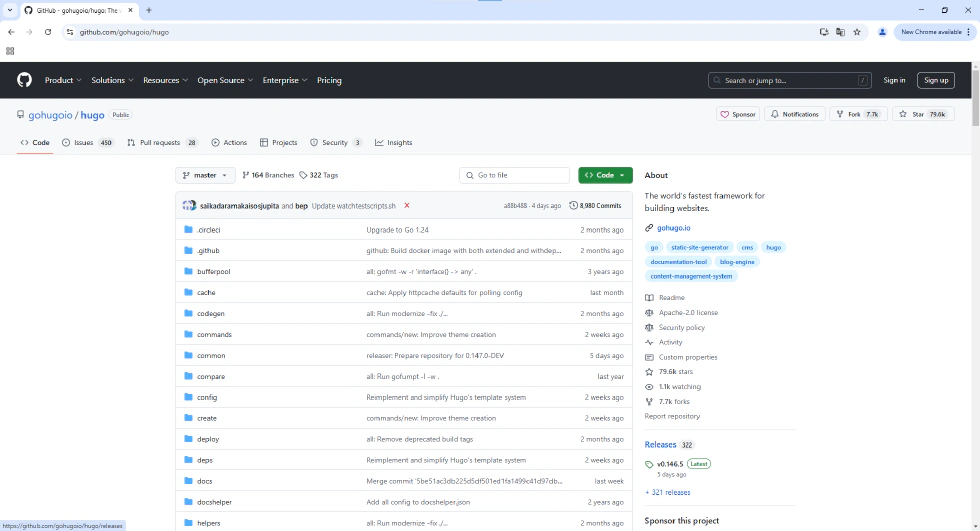The image size is (980, 531).
Task: Open the 8,980 Commits history
Action: coord(595,205)
